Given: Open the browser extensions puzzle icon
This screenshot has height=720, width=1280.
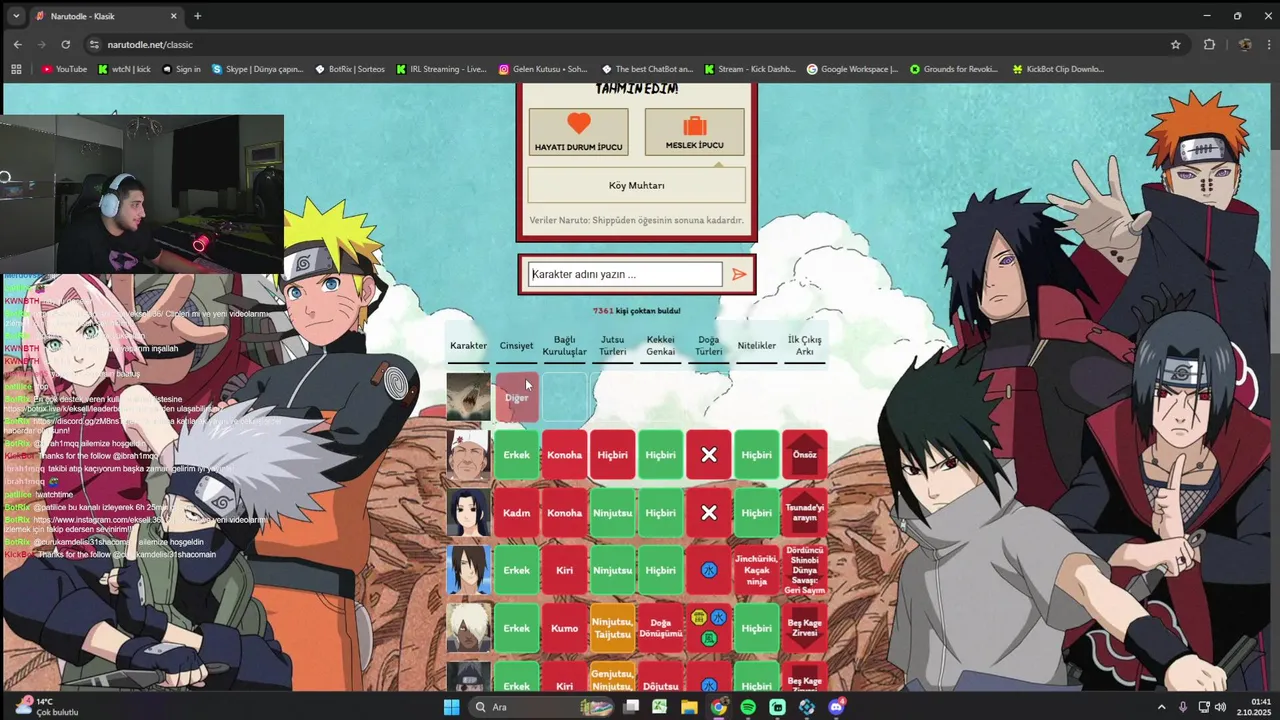Looking at the screenshot, I should [1209, 44].
